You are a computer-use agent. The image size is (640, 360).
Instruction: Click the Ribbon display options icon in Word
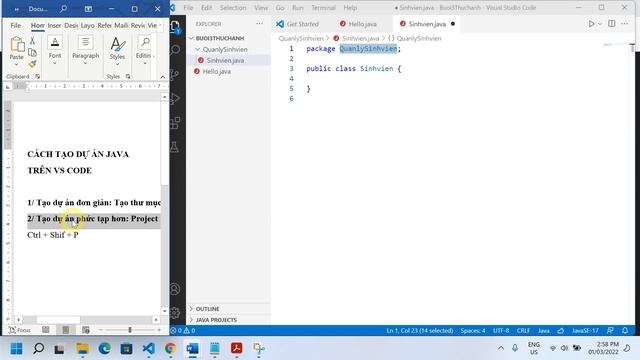point(88,8)
